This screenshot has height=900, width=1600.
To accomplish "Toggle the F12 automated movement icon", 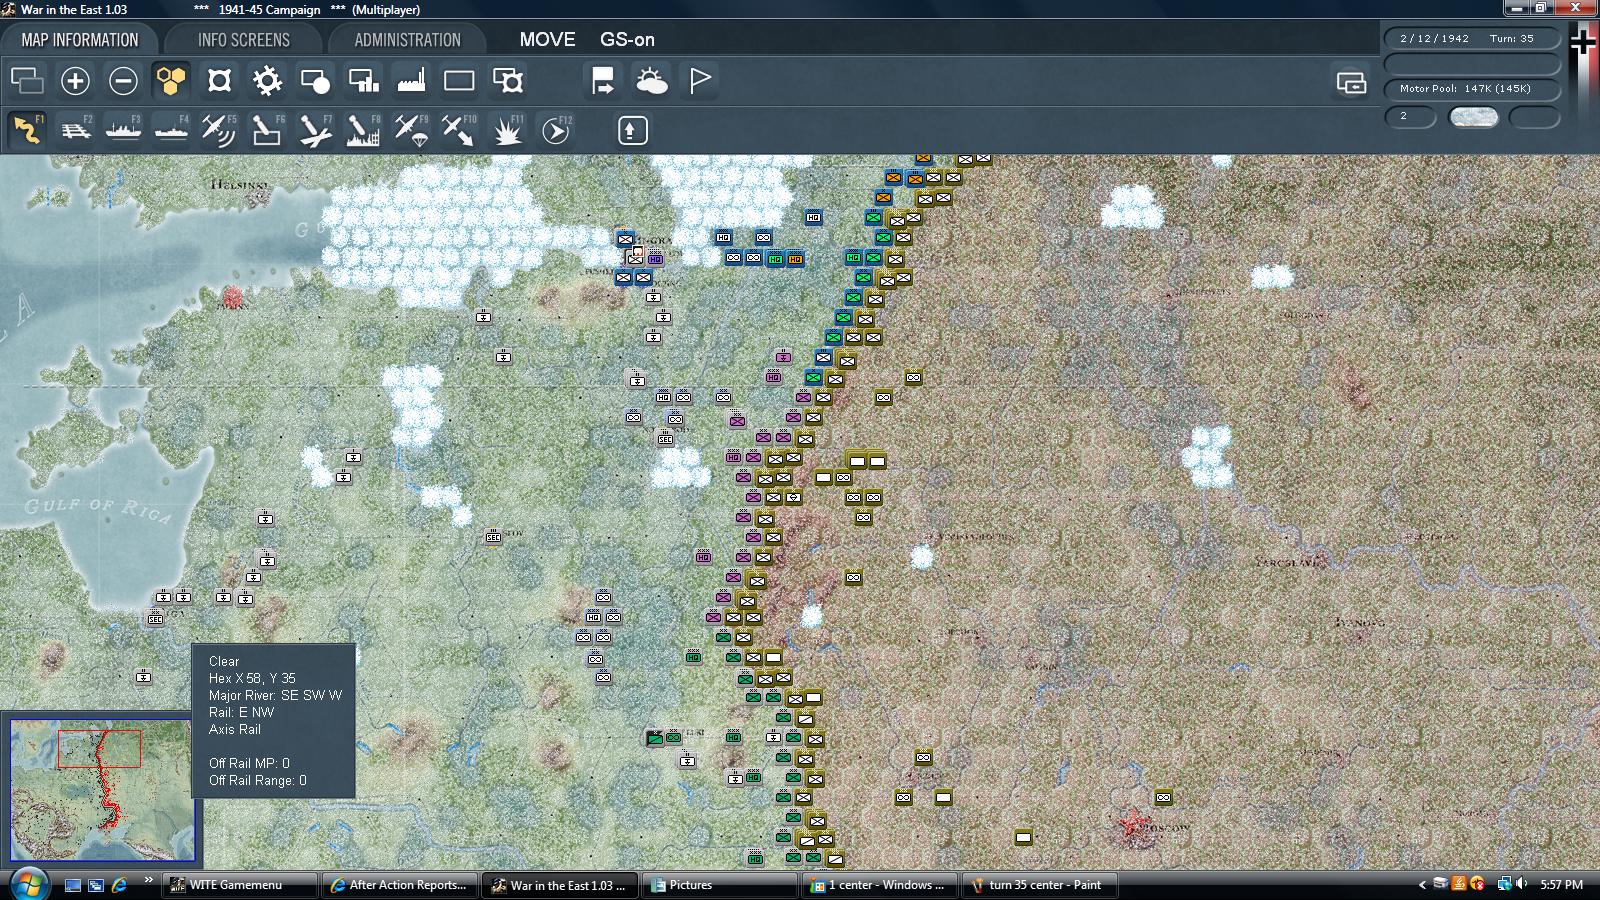I will click(556, 129).
